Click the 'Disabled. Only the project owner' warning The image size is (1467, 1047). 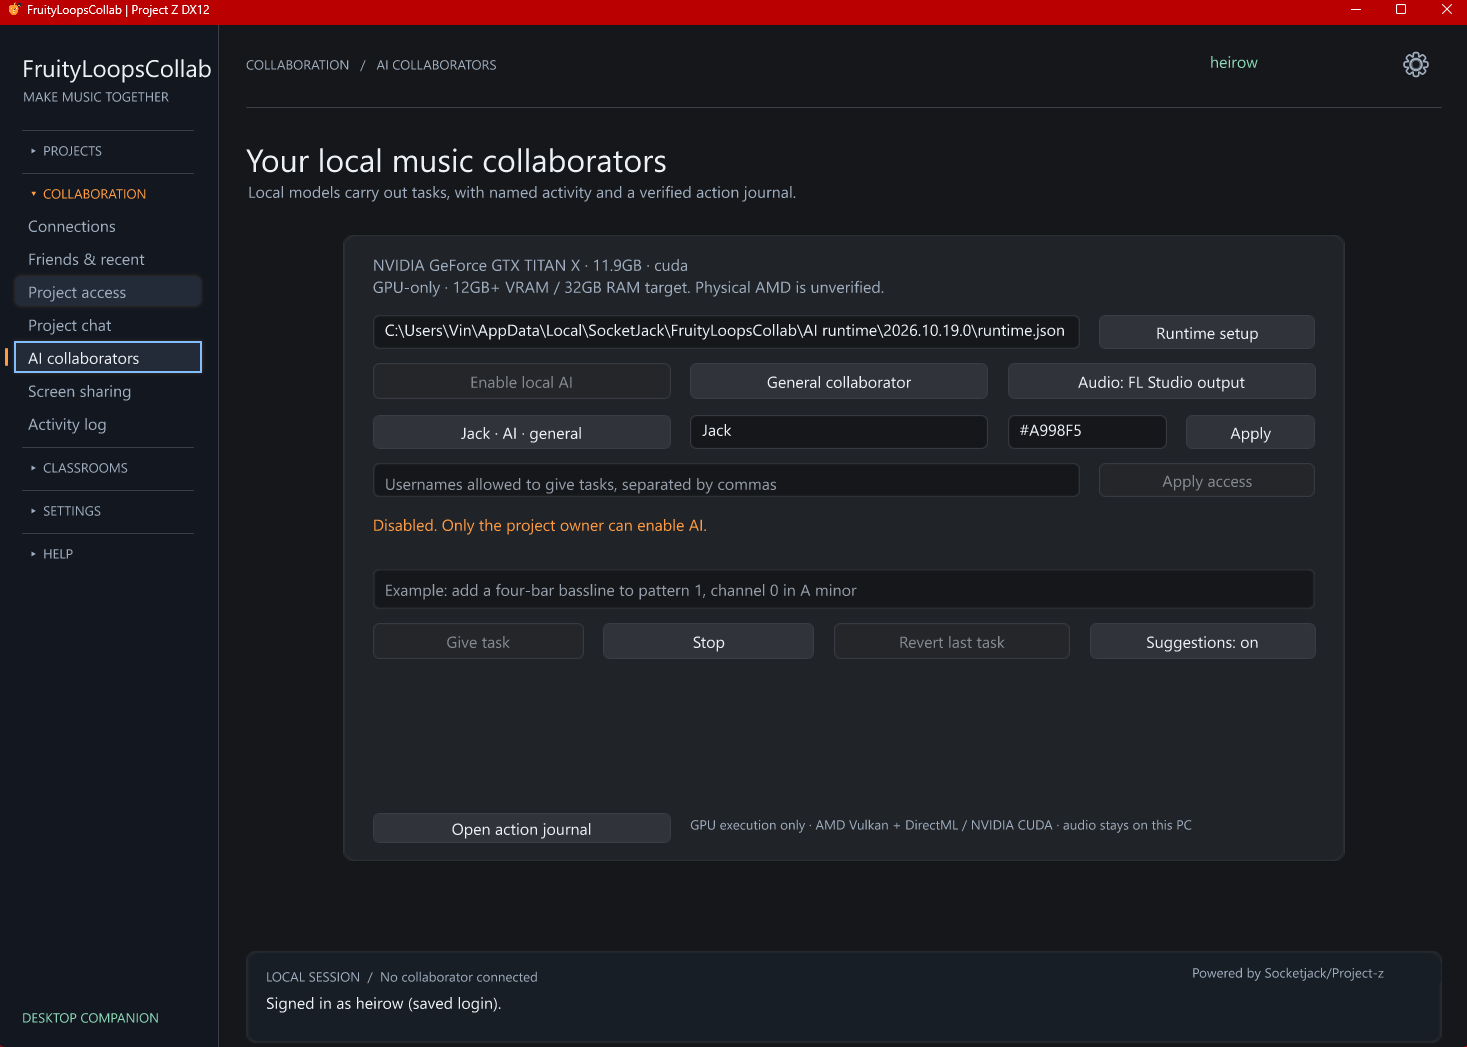[x=540, y=526]
